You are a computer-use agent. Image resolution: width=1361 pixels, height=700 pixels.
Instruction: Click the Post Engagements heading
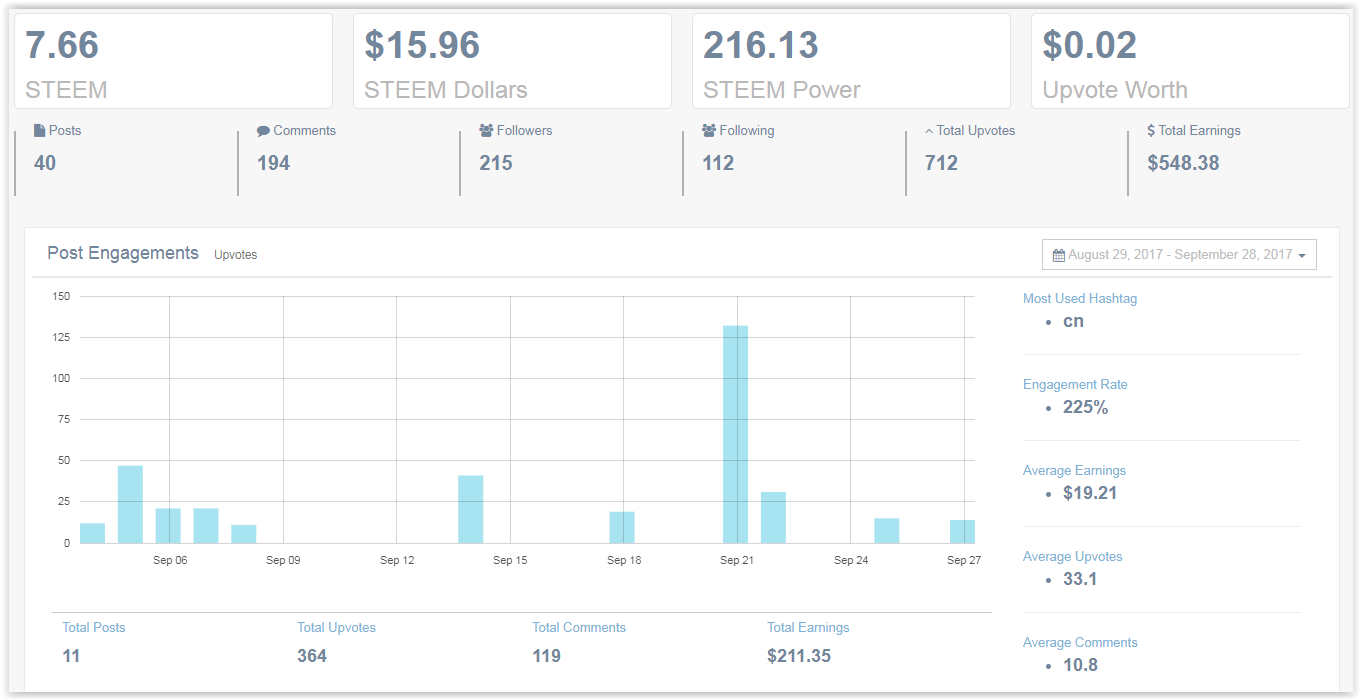tap(123, 253)
